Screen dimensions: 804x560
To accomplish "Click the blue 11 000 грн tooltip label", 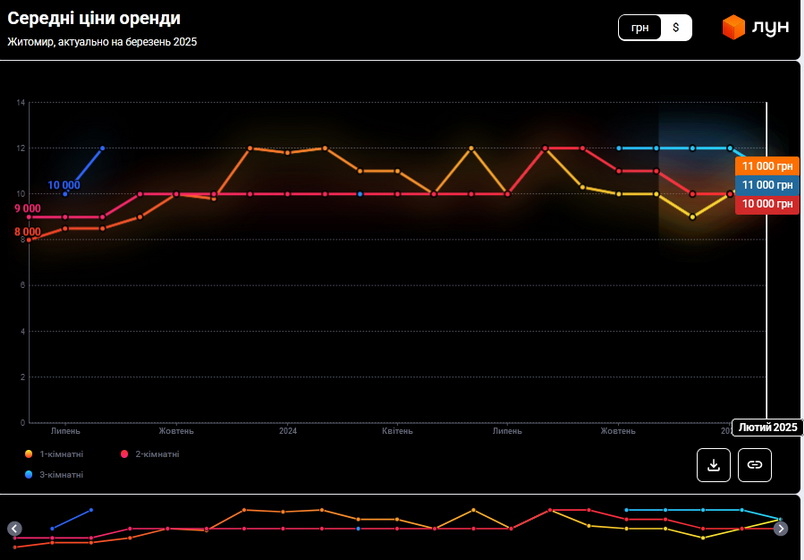I will coord(767,185).
